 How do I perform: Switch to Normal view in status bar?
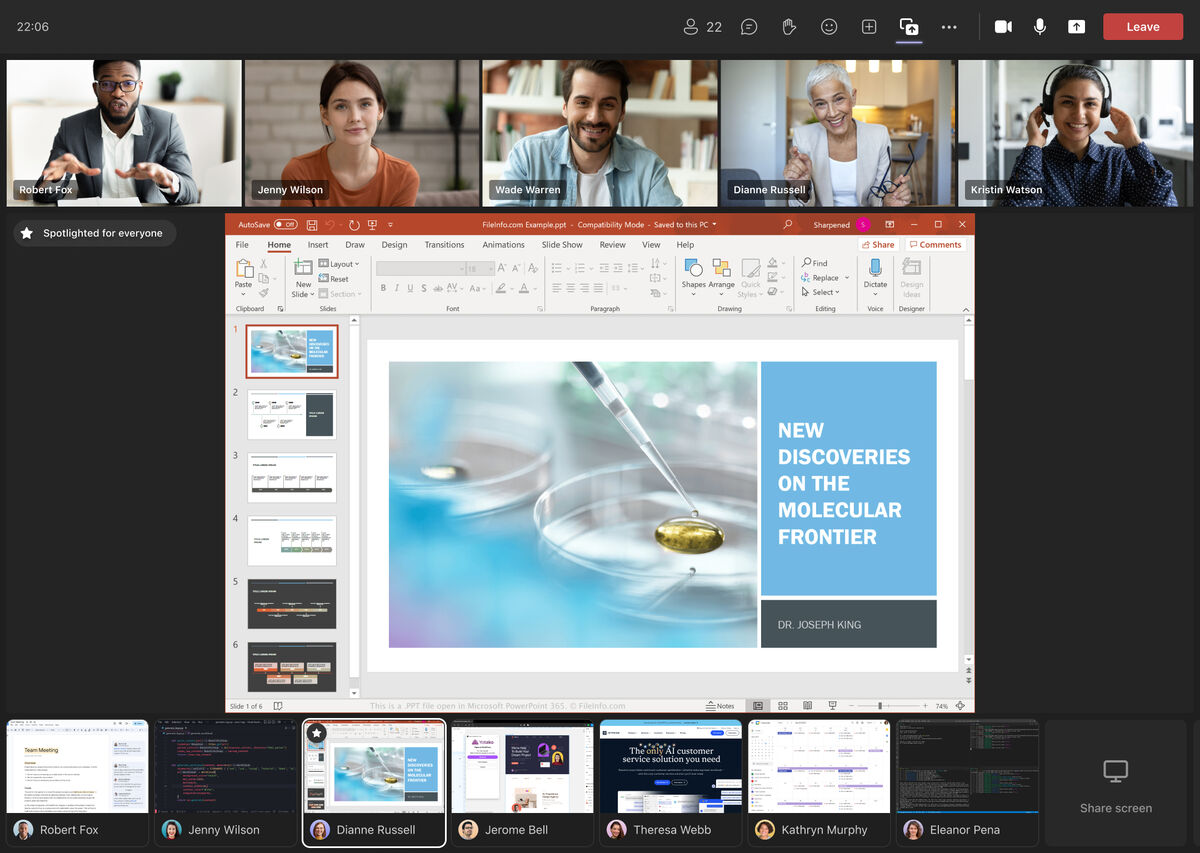[x=759, y=706]
